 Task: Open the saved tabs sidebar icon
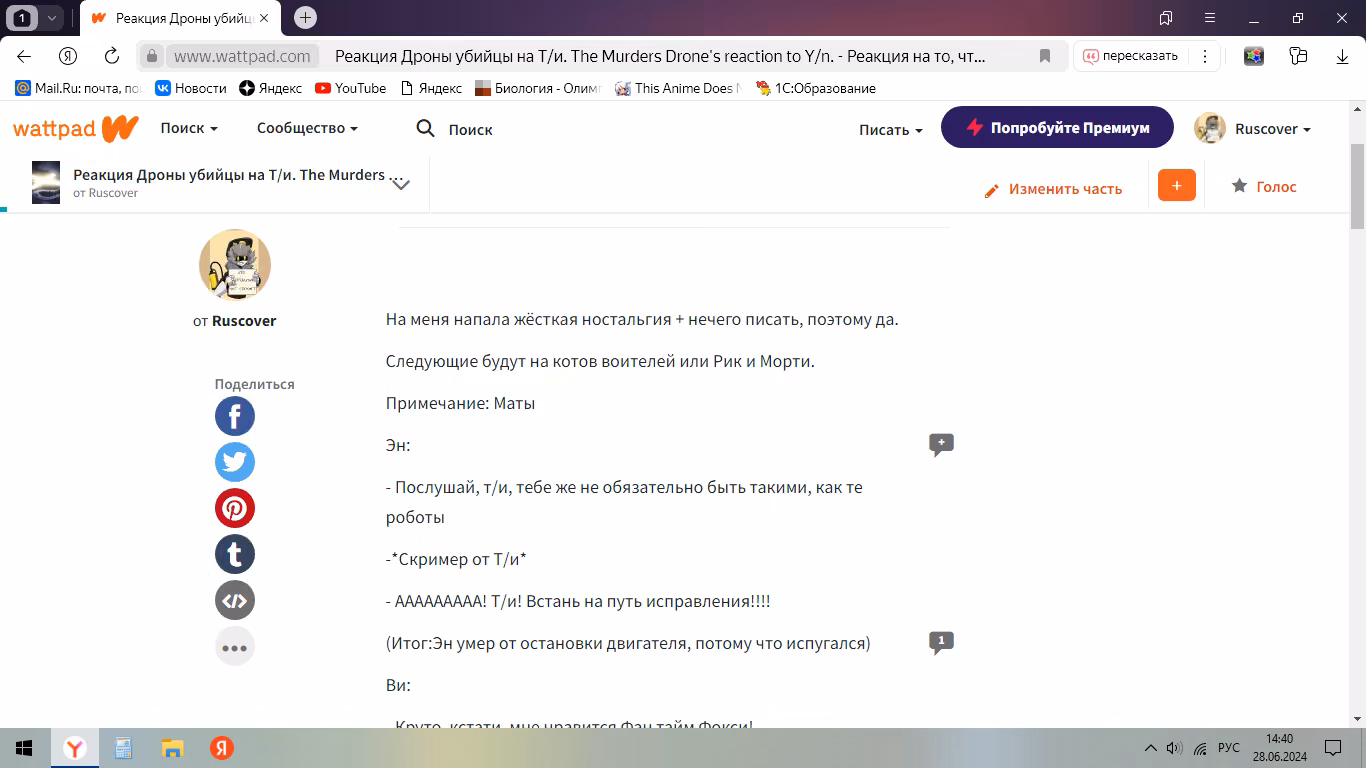[x=1165, y=17]
